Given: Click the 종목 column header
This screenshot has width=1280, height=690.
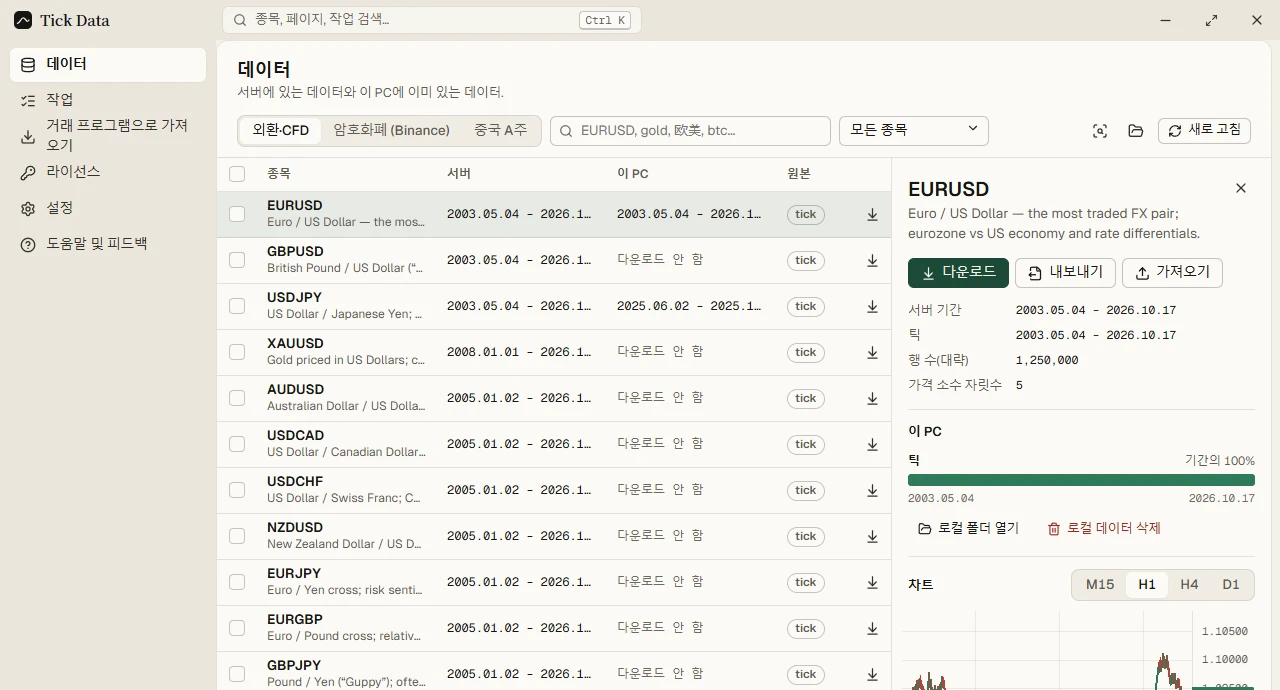Looking at the screenshot, I should click(x=279, y=174).
